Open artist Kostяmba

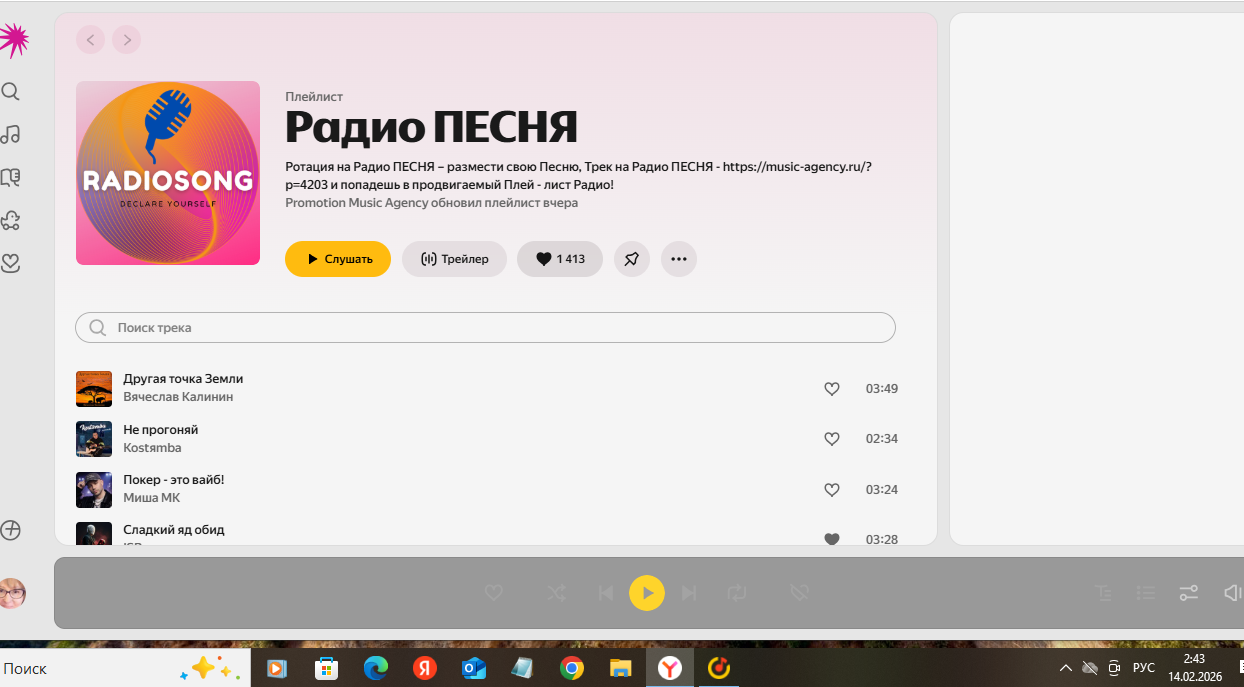[152, 447]
